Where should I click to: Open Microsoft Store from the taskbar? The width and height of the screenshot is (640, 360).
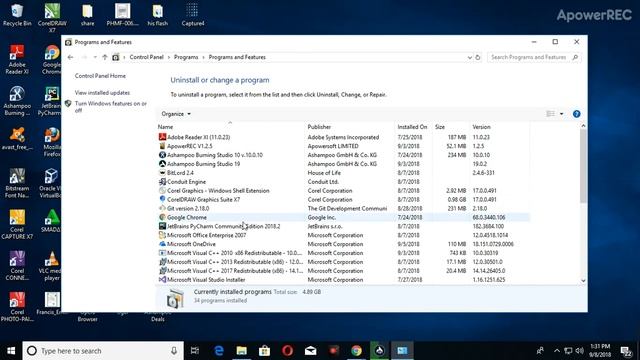(264, 351)
